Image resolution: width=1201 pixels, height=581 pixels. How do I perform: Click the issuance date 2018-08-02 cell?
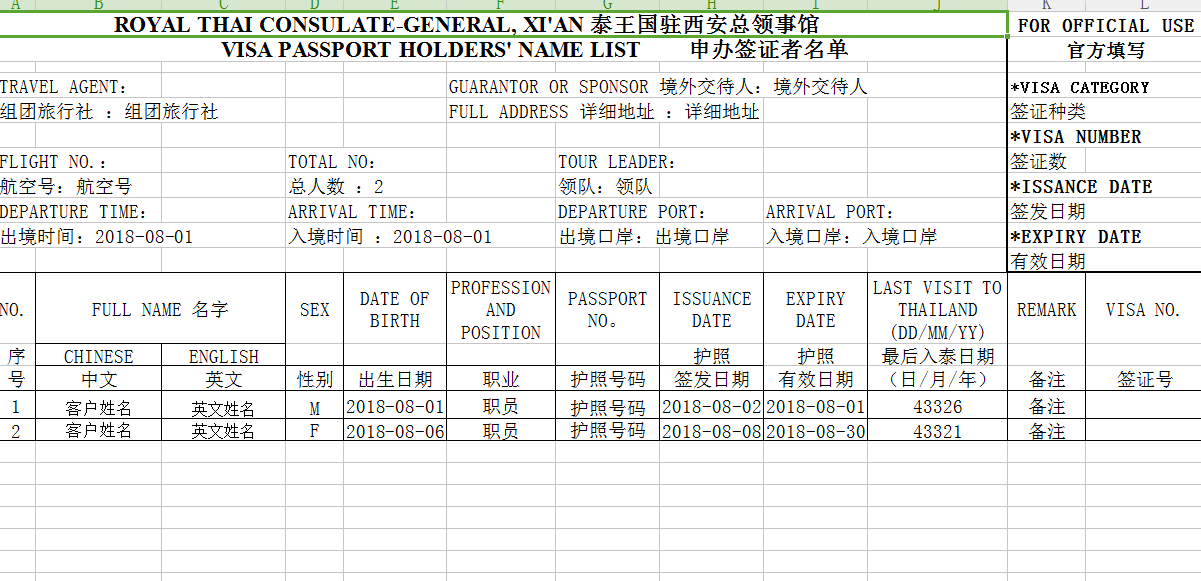pos(711,408)
